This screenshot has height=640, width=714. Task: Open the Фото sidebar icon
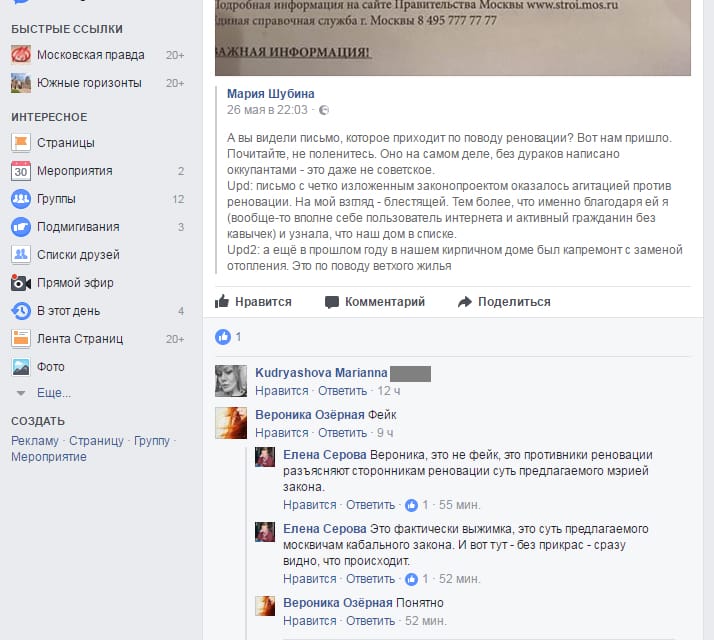coord(21,367)
